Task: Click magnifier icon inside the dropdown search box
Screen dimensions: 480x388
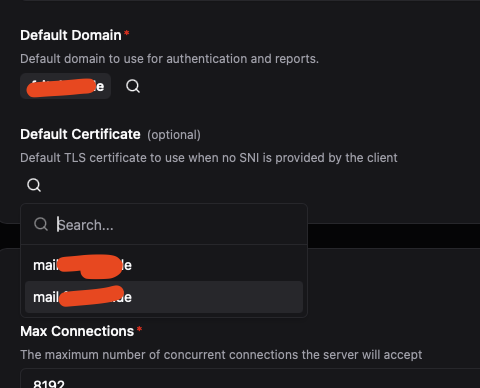Action: coord(41,224)
